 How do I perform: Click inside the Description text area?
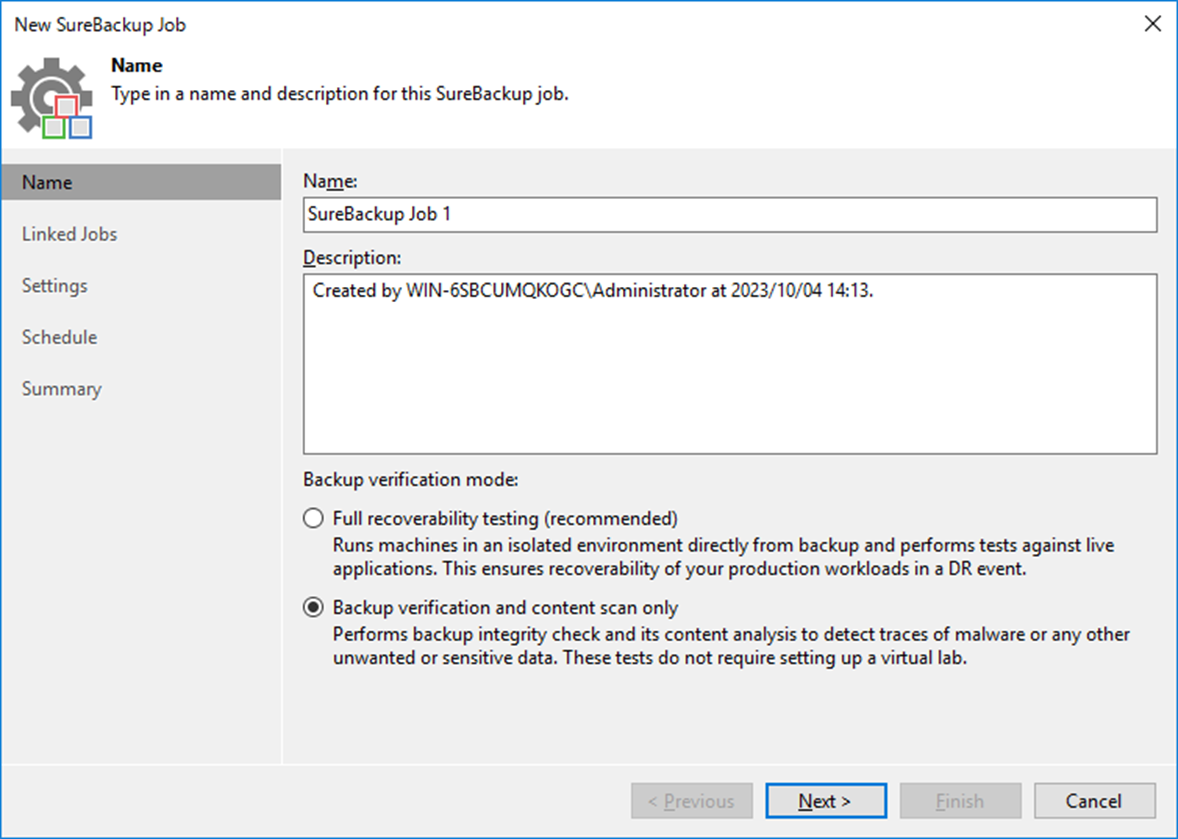pyautogui.click(x=729, y=364)
